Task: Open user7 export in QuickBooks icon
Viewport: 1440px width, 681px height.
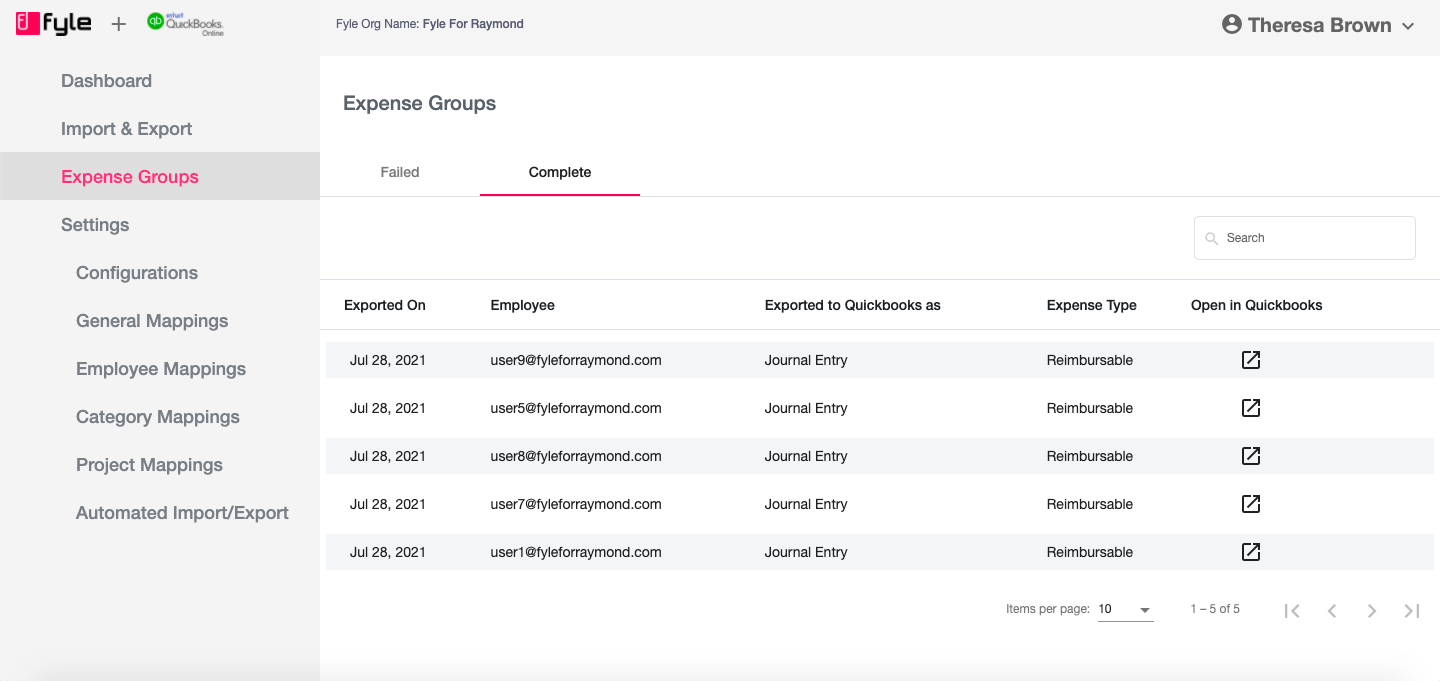Action: [x=1250, y=504]
